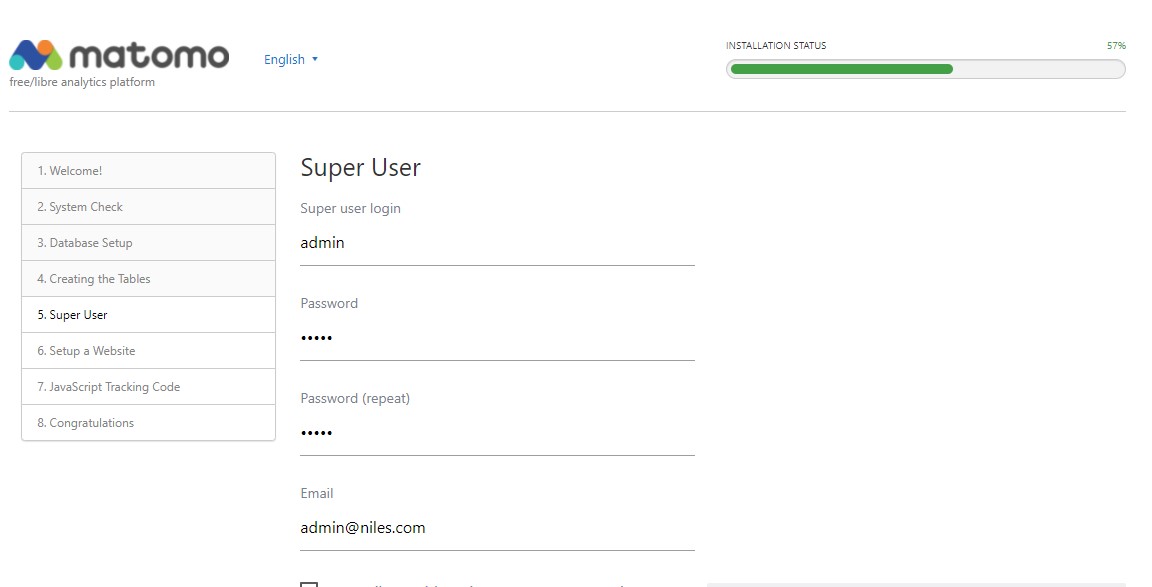Click the Super User heading

coord(361,167)
